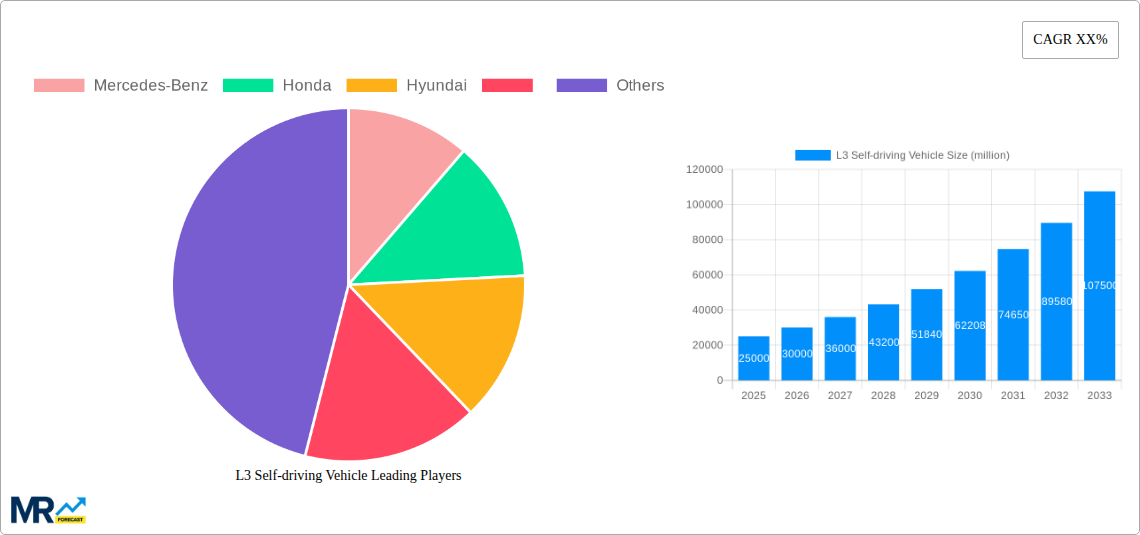Screen dimensions: 1140x535
Task: Click the MR Forecast logo
Action: (49, 510)
